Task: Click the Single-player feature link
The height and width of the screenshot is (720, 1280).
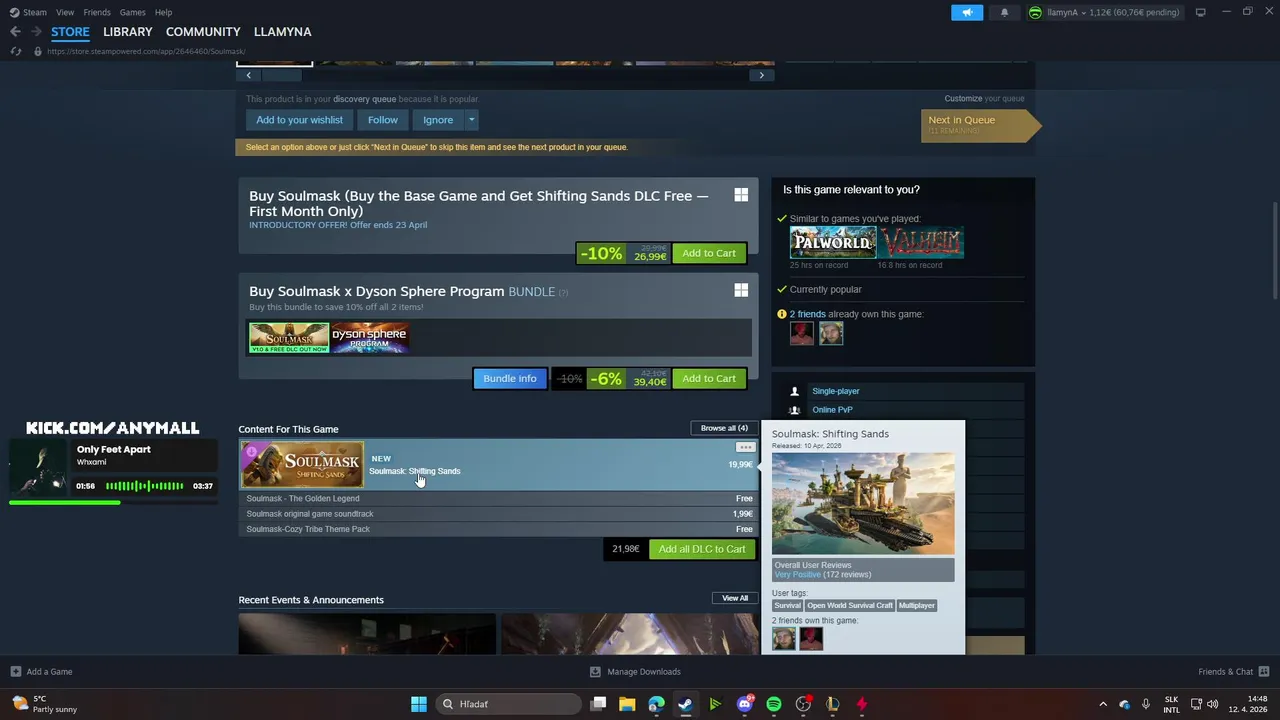Action: [835, 391]
